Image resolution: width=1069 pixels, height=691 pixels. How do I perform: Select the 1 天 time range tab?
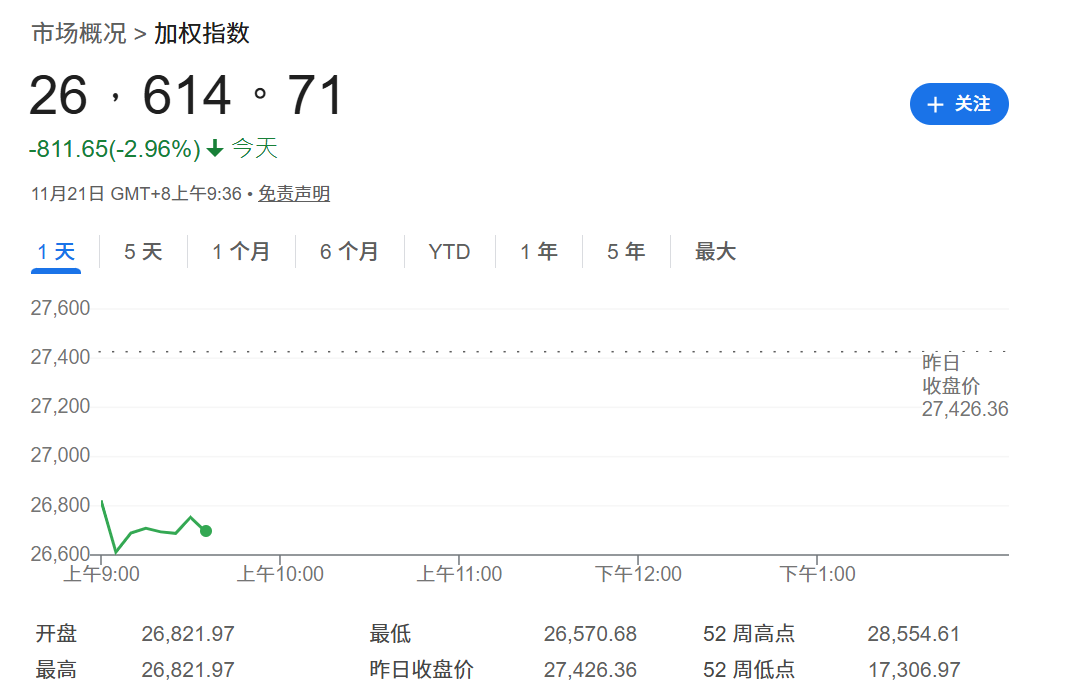click(56, 252)
